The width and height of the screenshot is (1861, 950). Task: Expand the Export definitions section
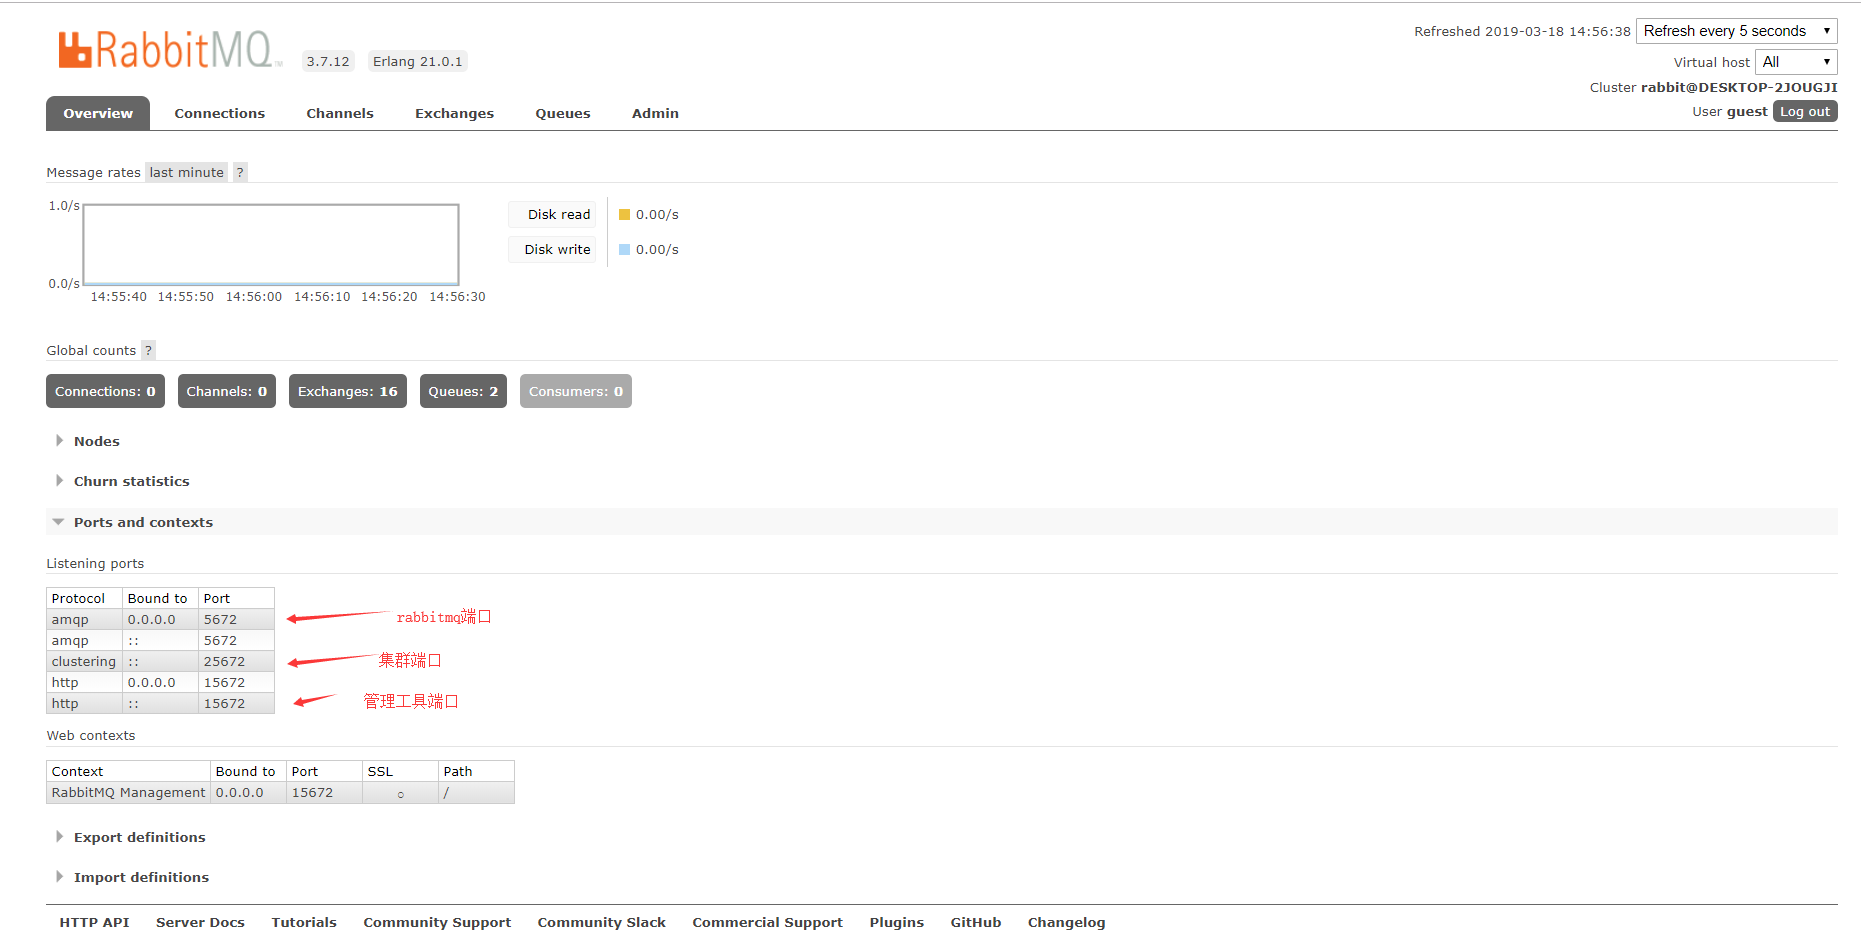(x=139, y=837)
